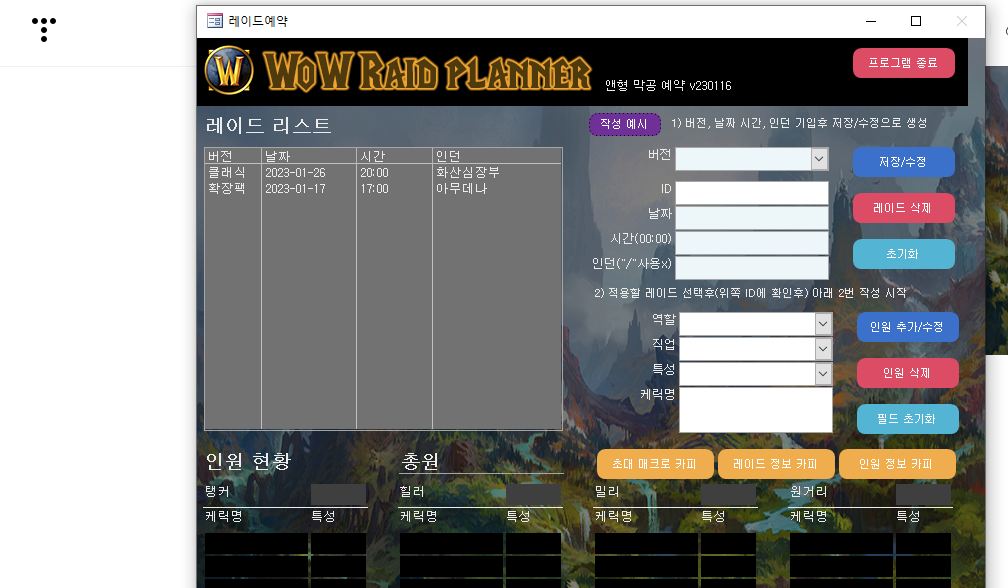The height and width of the screenshot is (588, 1008).
Task: Focus the 인던 dungeon input field
Action: 752,267
